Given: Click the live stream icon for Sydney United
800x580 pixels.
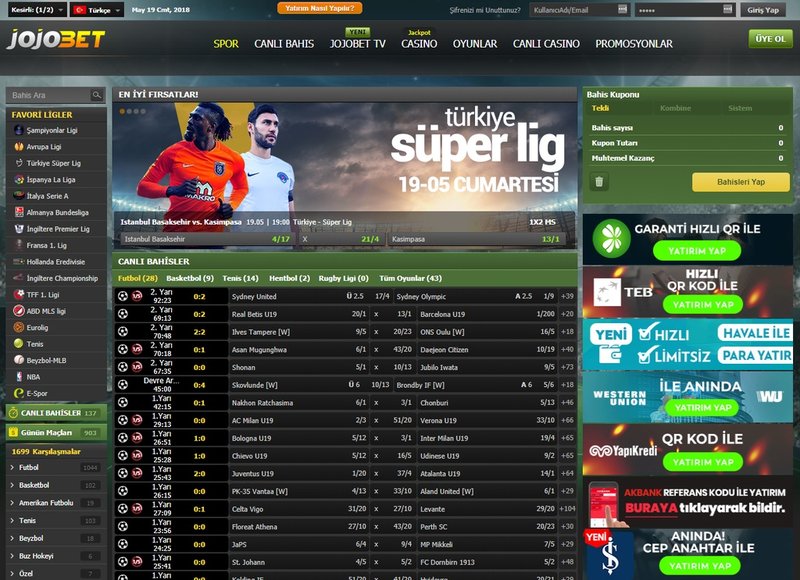Looking at the screenshot, I should (x=137, y=296).
